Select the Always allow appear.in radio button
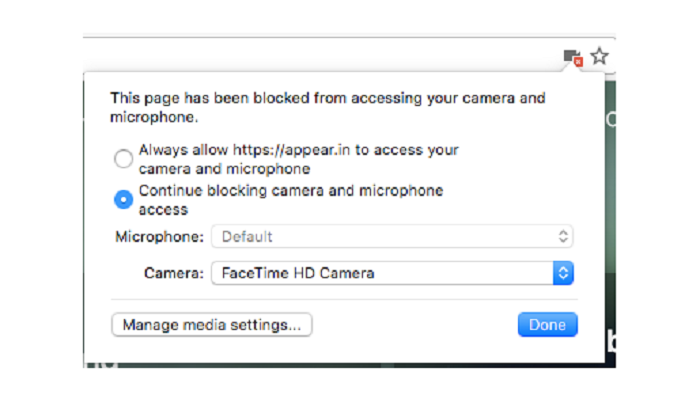This screenshot has width=700, height=406. [123, 159]
